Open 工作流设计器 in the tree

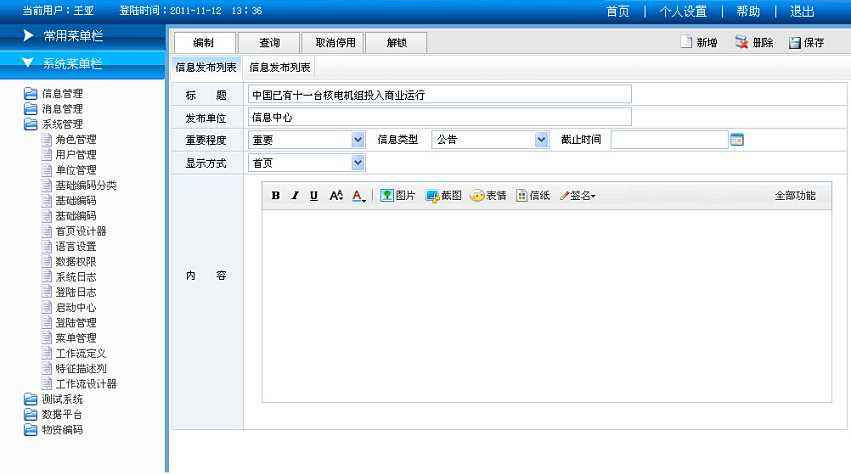point(80,384)
